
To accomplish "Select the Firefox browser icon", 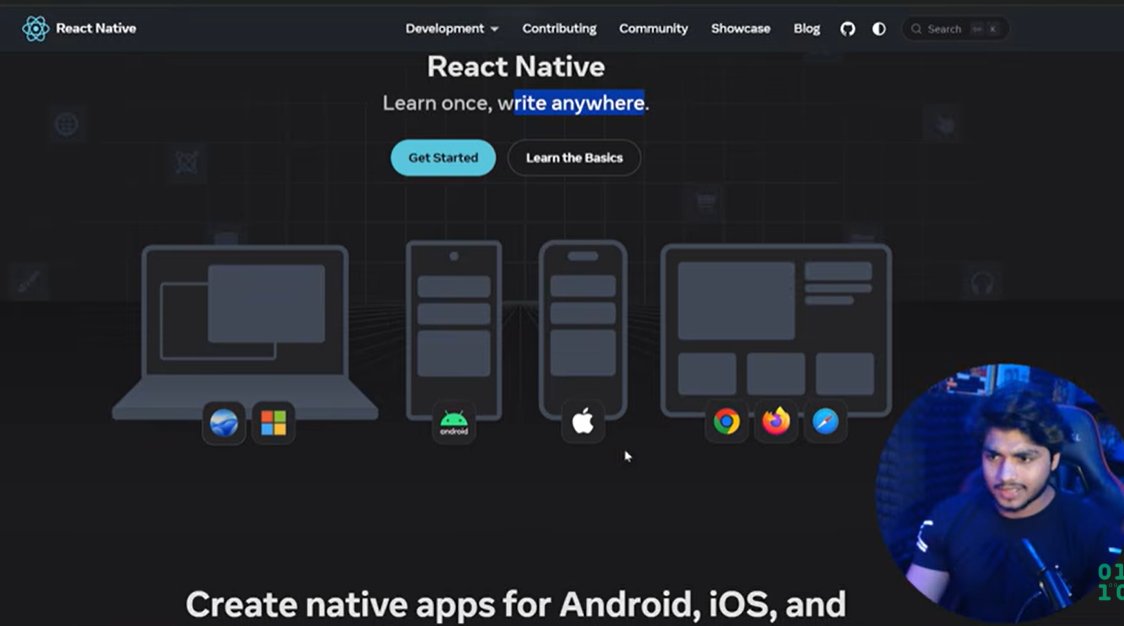I will tap(776, 422).
